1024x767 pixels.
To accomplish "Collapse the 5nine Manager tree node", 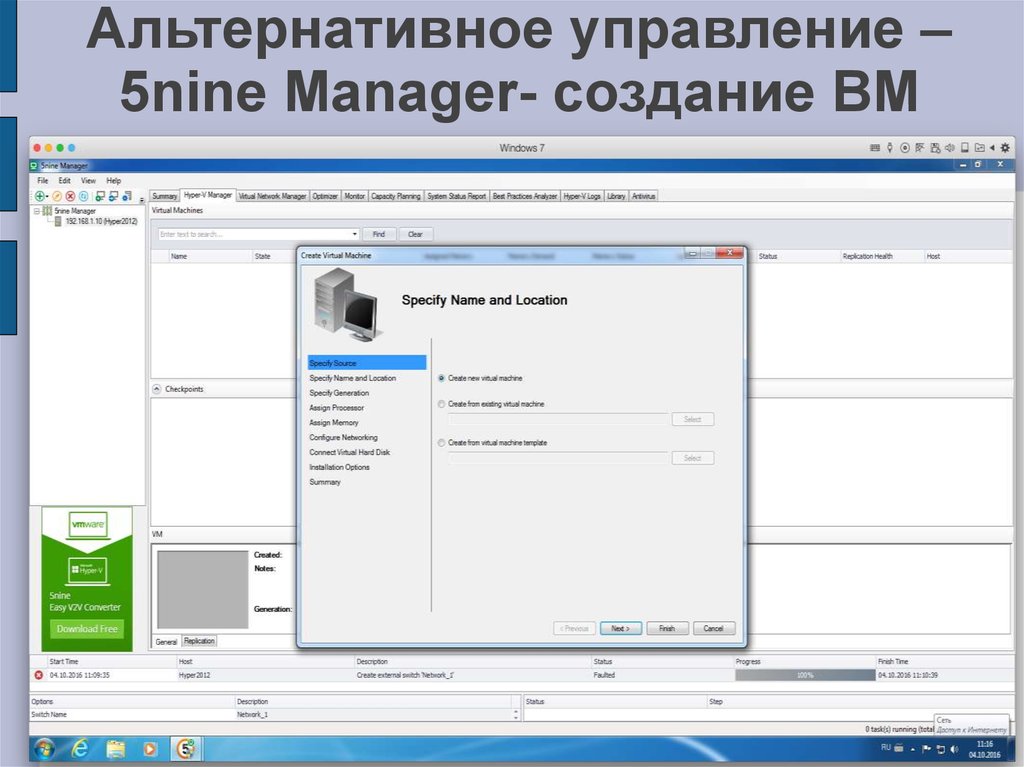I will pyautogui.click(x=37, y=211).
